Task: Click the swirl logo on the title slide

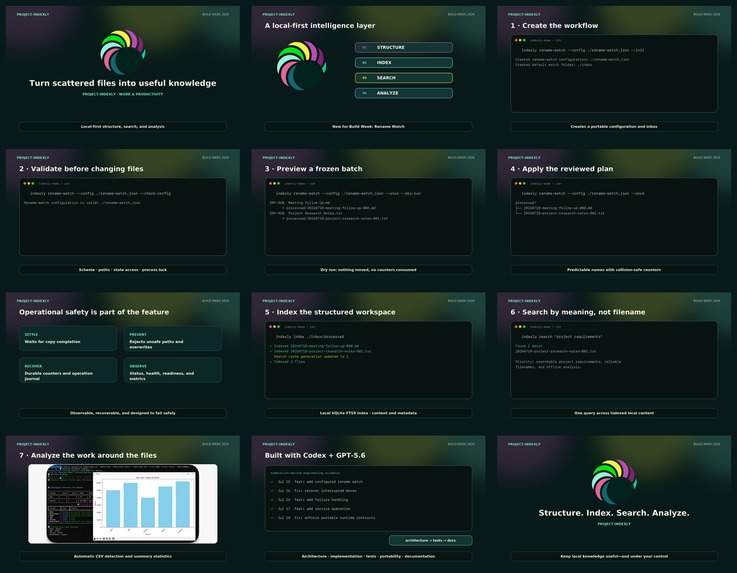Action: [123, 52]
